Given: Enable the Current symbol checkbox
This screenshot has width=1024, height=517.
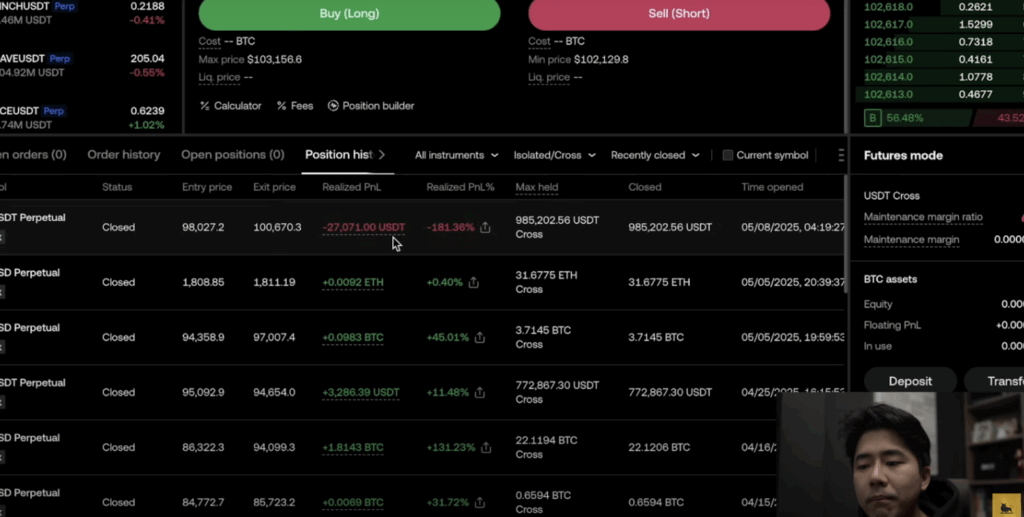Looking at the screenshot, I should tap(728, 155).
